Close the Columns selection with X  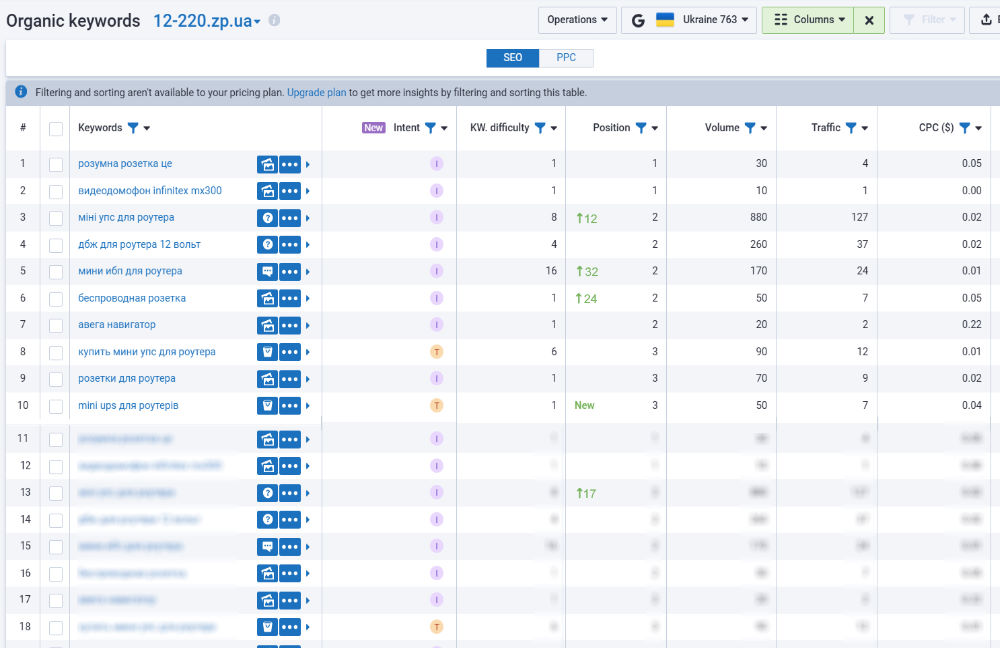point(869,20)
